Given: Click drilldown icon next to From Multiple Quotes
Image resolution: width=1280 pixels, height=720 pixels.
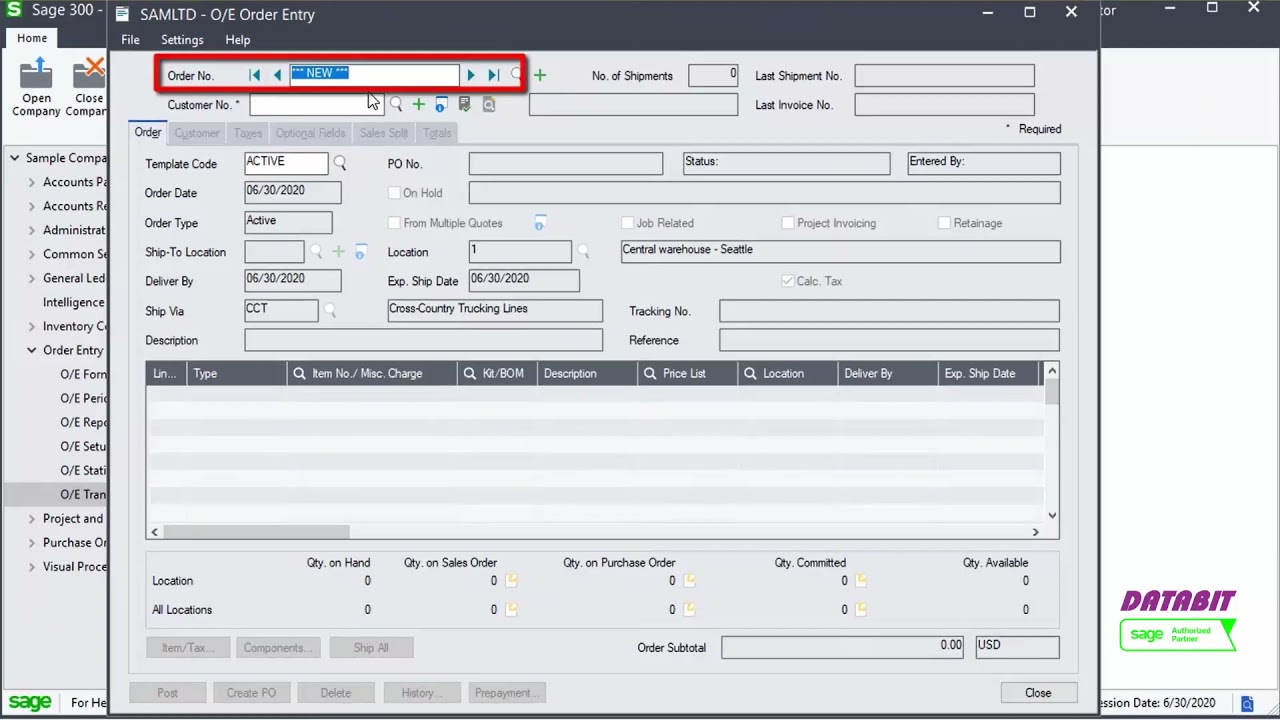Looking at the screenshot, I should 539,223.
